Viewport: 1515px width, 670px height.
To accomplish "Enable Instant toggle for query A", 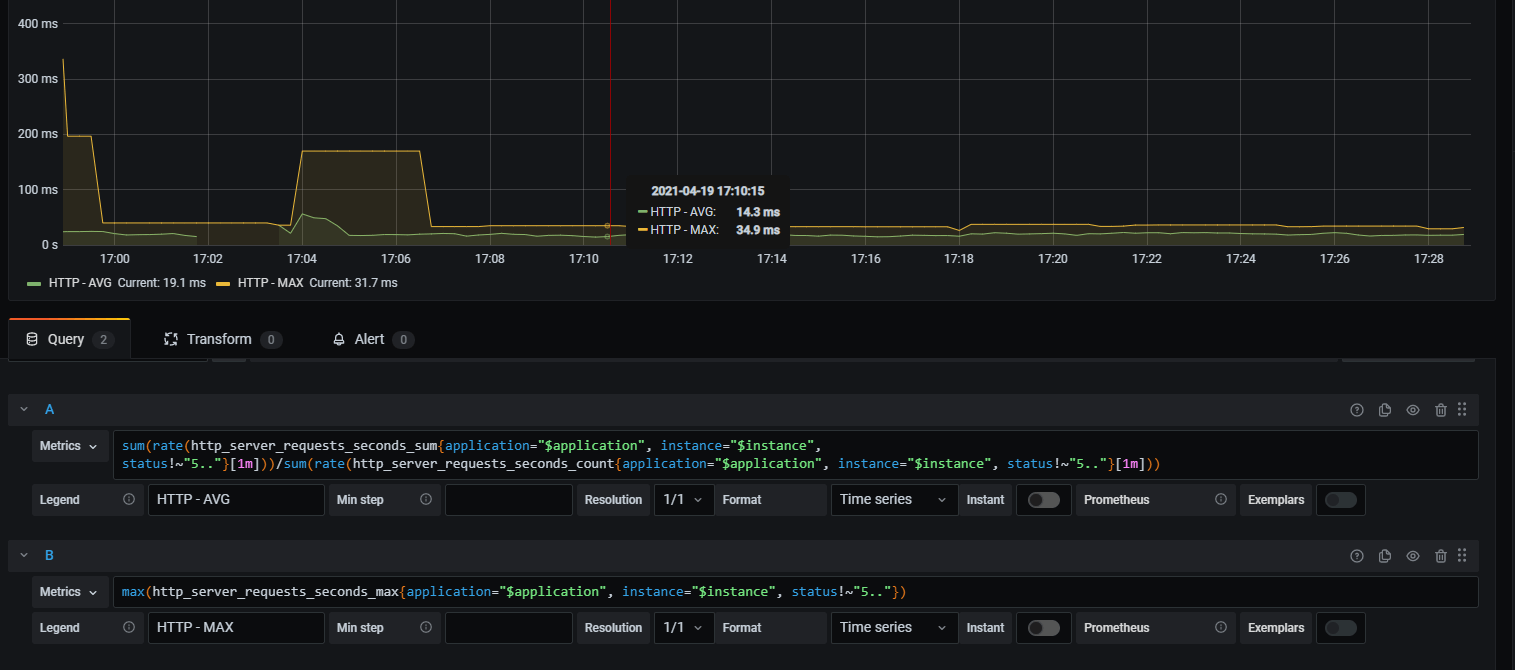I will coord(1043,500).
